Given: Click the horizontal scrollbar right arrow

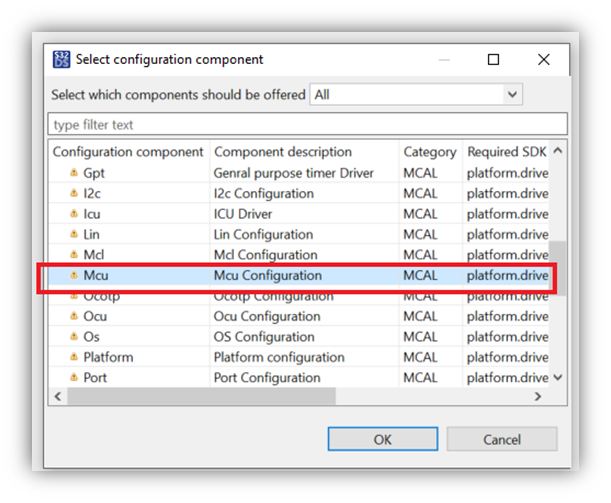Looking at the screenshot, I should 538,396.
